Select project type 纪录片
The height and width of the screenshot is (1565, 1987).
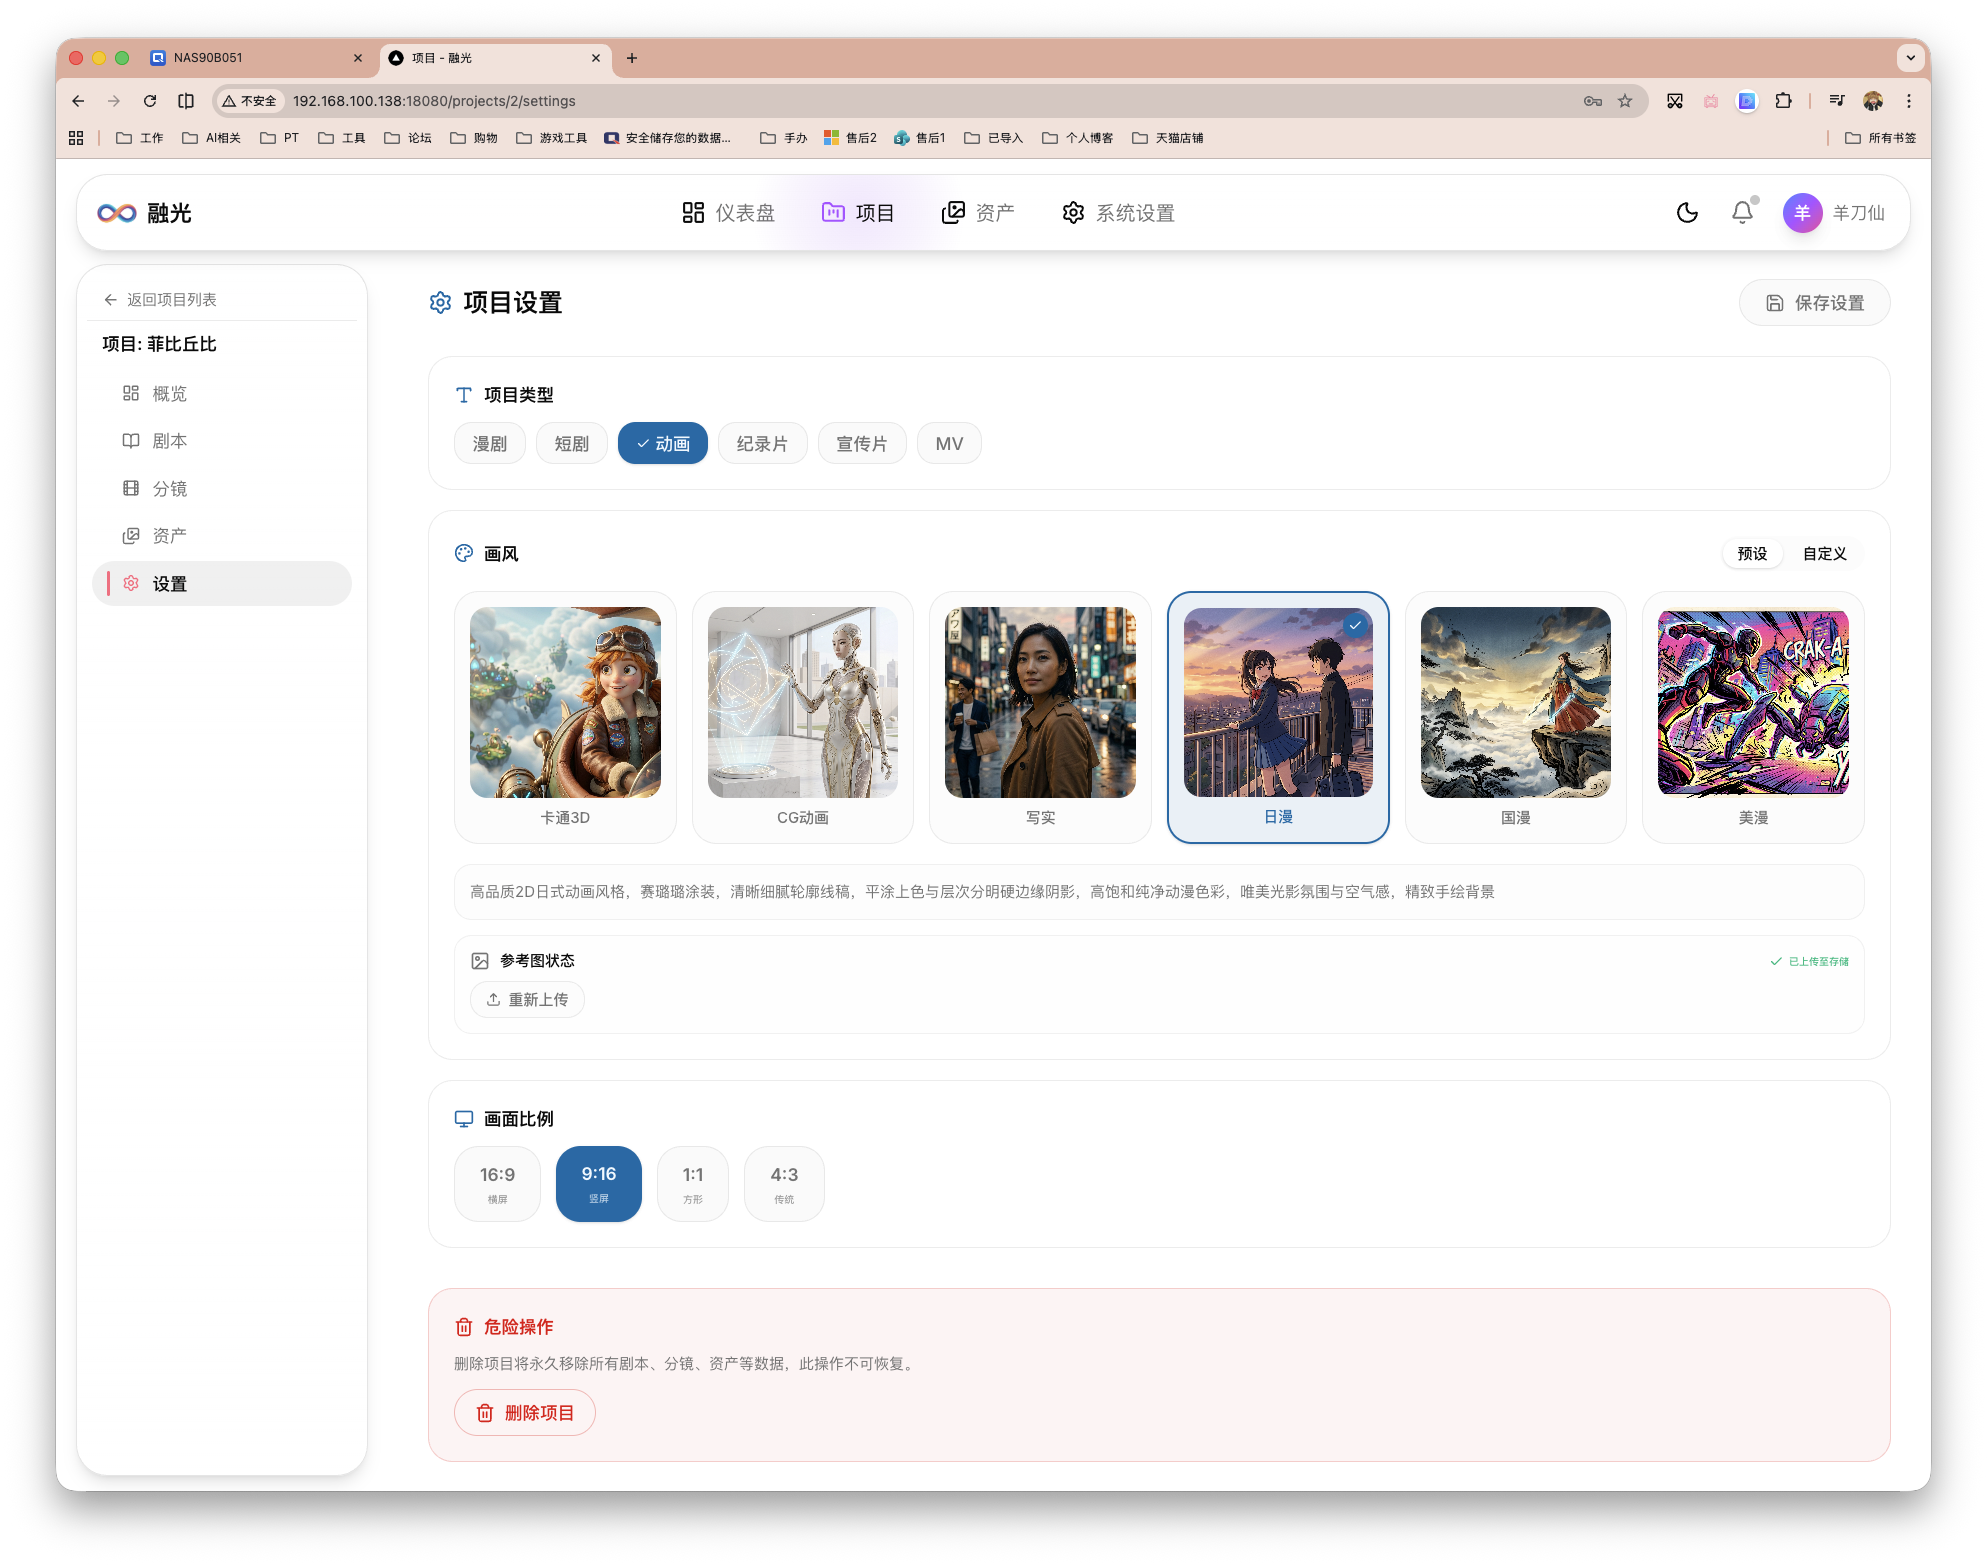[x=762, y=444]
